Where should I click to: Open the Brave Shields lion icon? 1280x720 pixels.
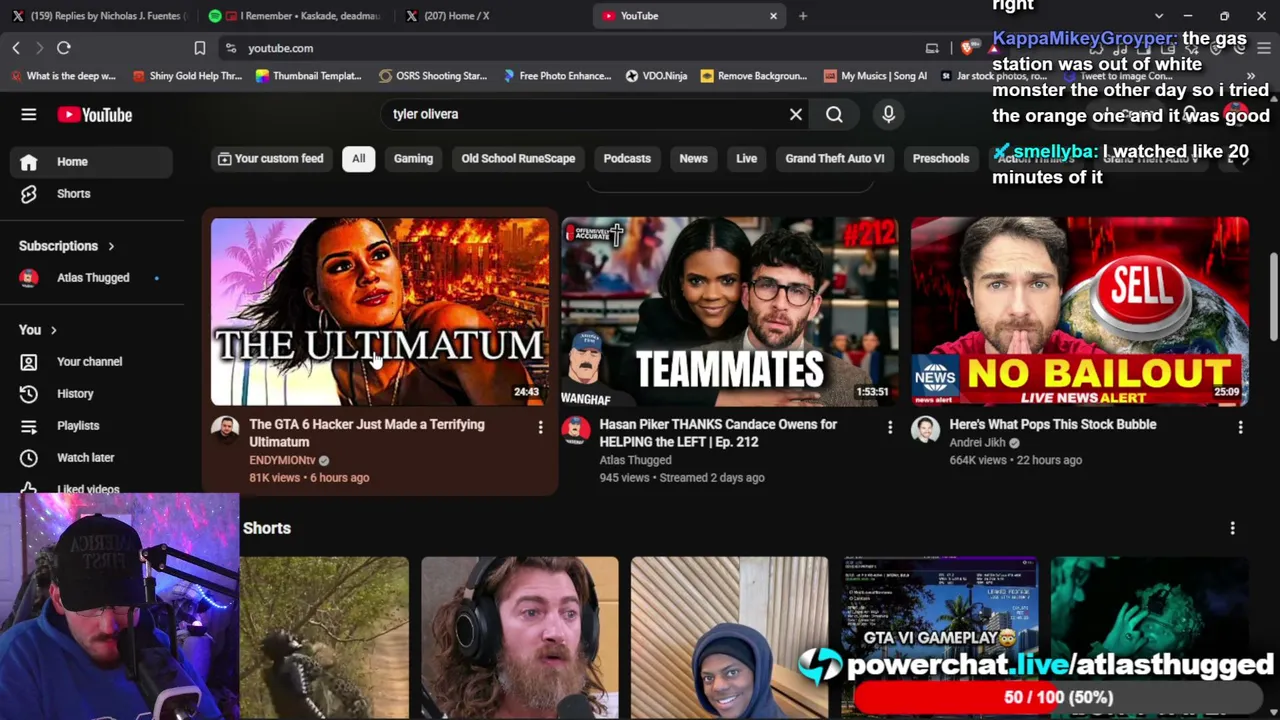pyautogui.click(x=966, y=48)
